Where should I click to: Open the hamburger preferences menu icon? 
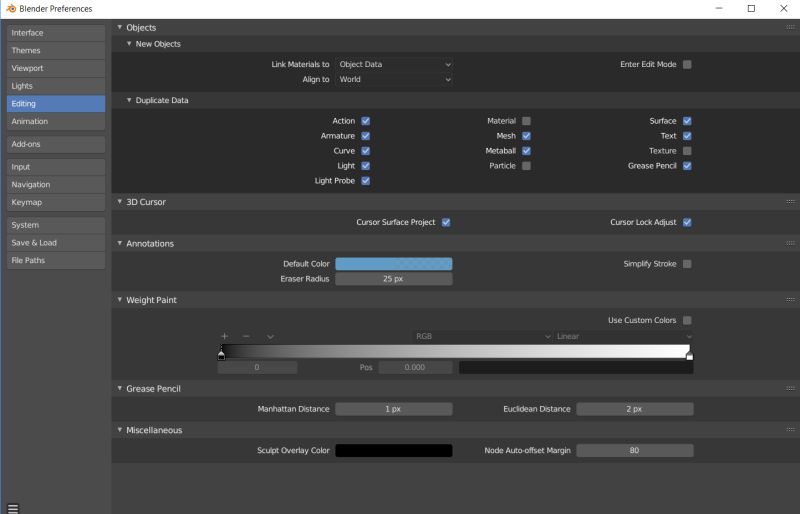tap(13, 508)
